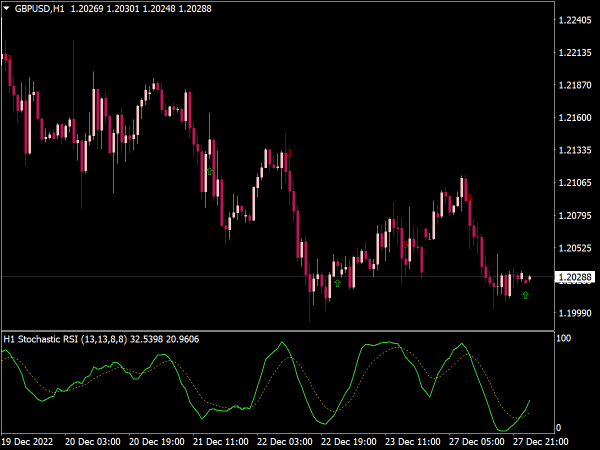Click the last green buy arrow under the latest candles
Screen dimensions: 600x450
(x=525, y=295)
